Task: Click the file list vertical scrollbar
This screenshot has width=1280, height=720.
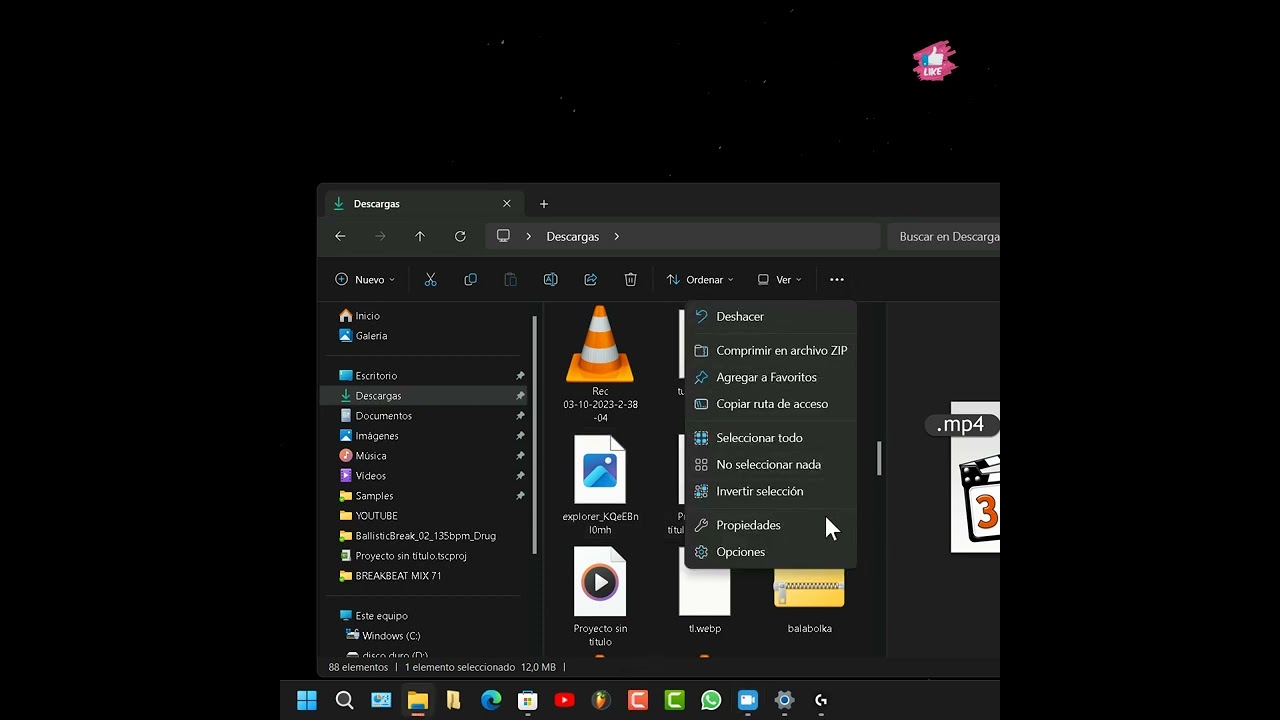Action: [x=880, y=459]
